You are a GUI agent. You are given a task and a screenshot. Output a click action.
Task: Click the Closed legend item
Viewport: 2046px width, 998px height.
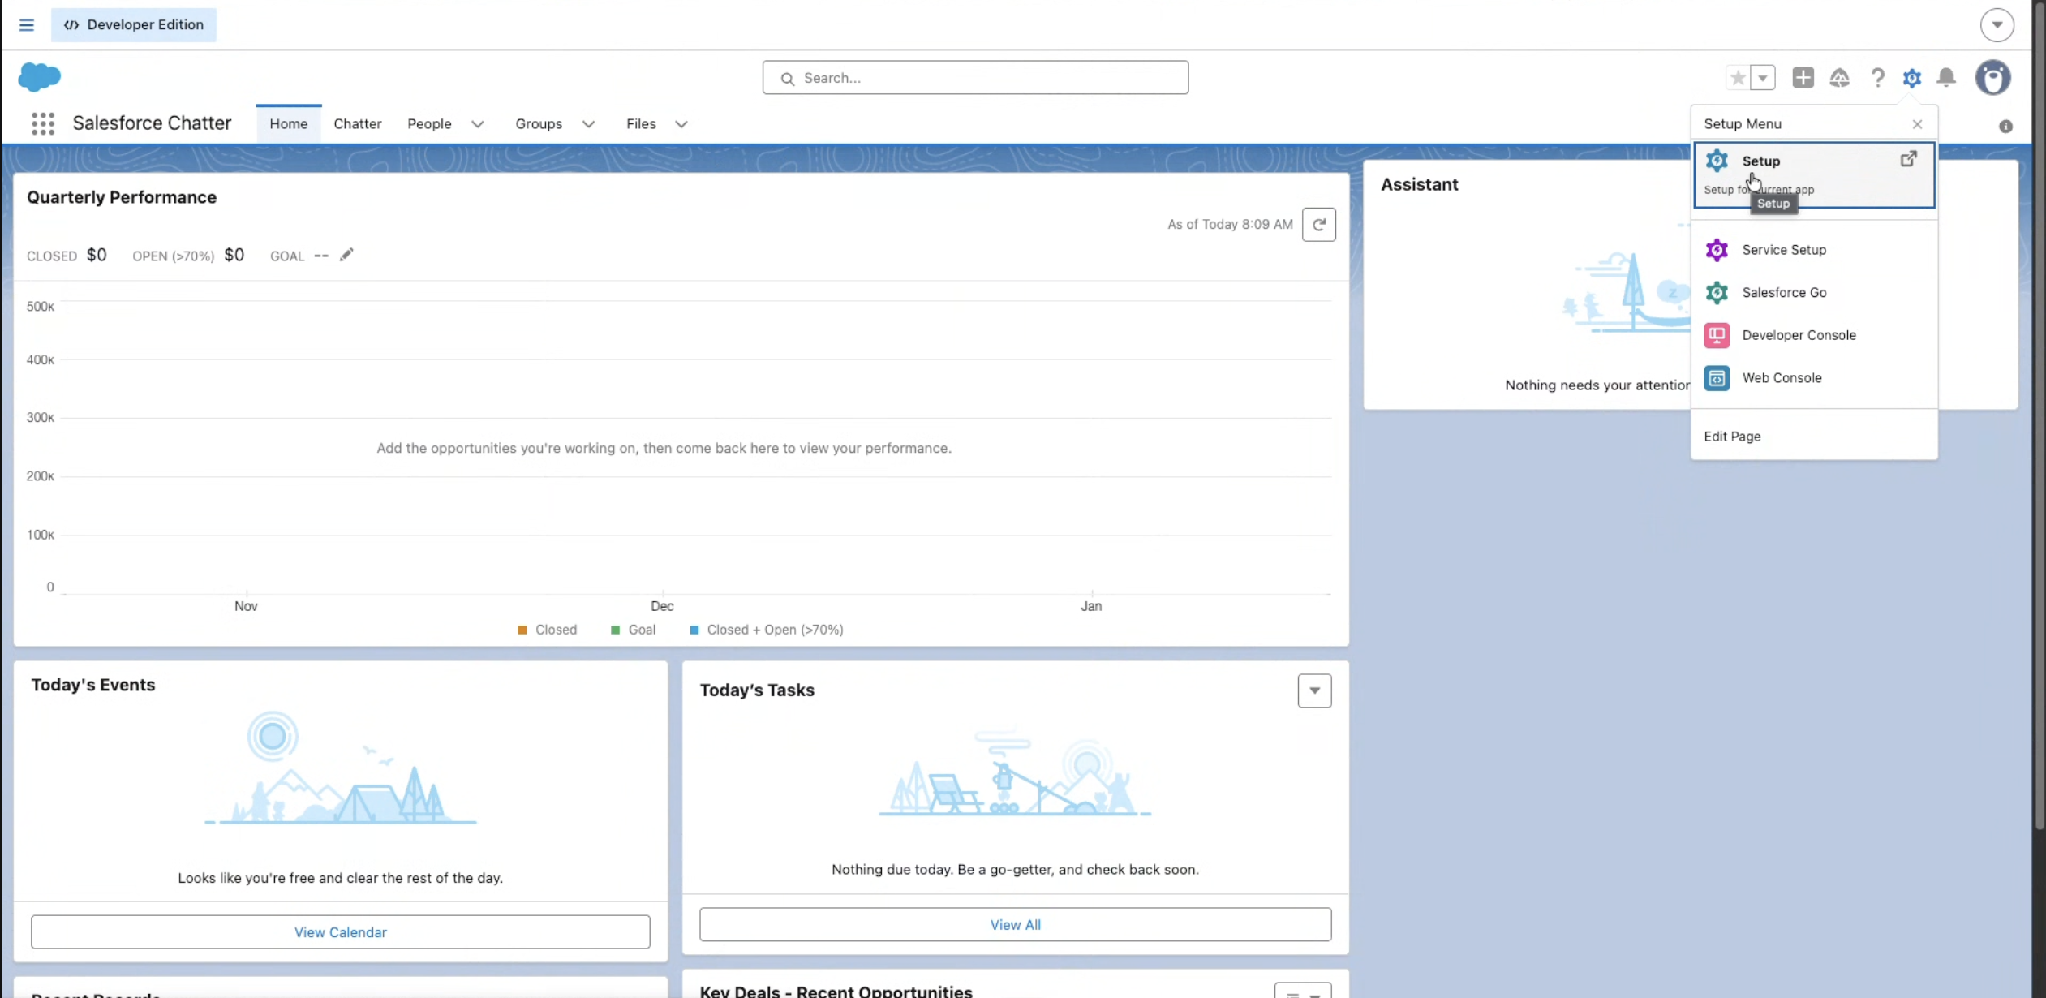click(547, 630)
